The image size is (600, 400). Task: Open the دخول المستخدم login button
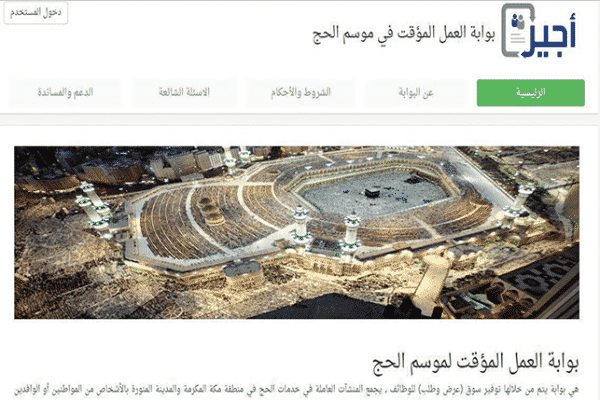tap(36, 13)
